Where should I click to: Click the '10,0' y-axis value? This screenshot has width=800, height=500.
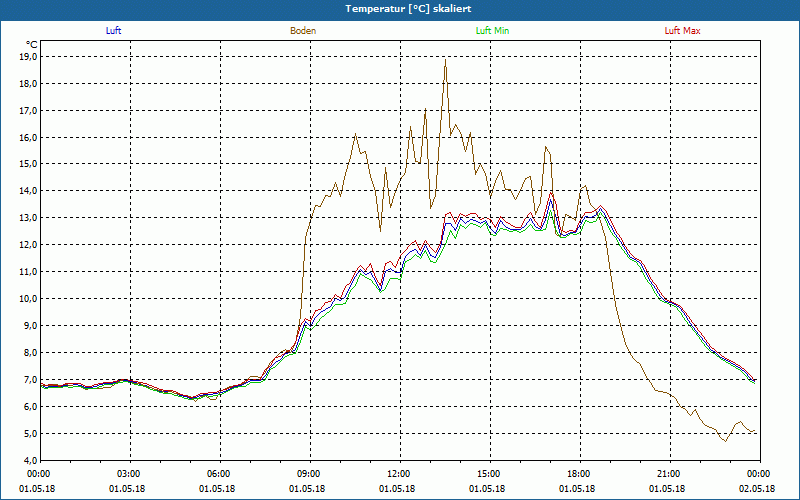[x=28, y=299]
